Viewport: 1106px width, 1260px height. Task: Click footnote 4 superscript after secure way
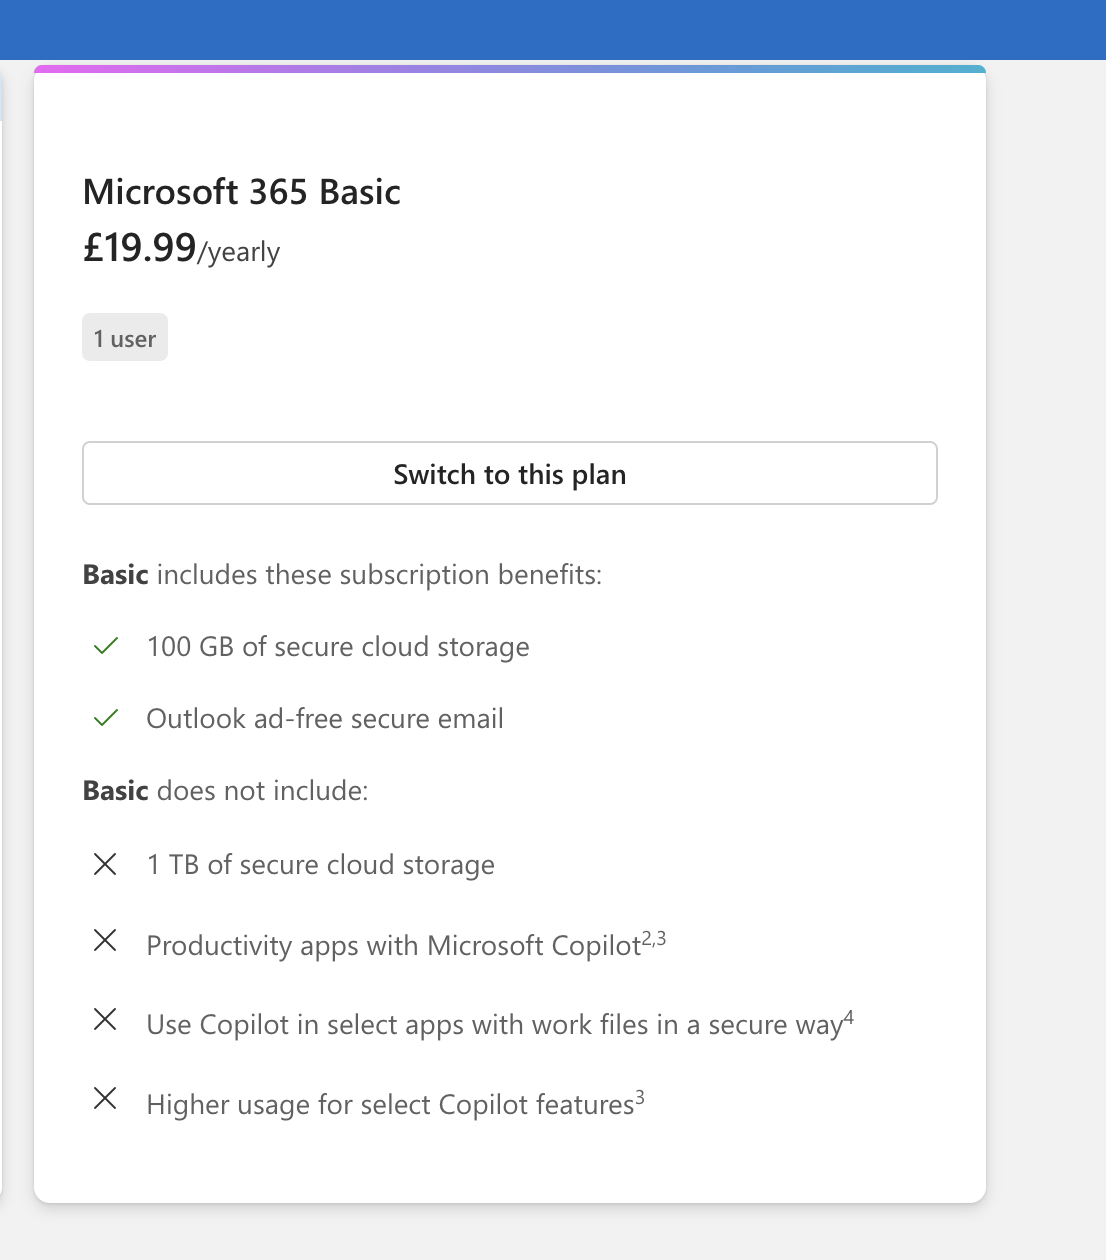pos(849,1017)
